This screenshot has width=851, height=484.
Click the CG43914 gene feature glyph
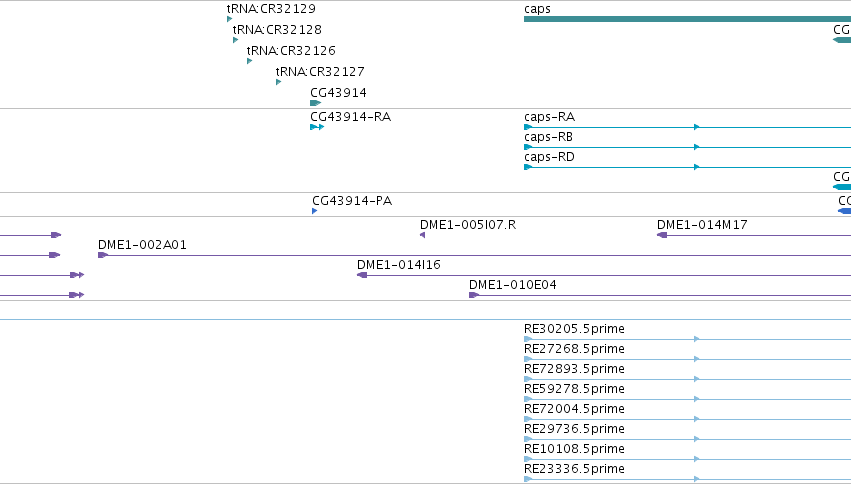[x=315, y=103]
